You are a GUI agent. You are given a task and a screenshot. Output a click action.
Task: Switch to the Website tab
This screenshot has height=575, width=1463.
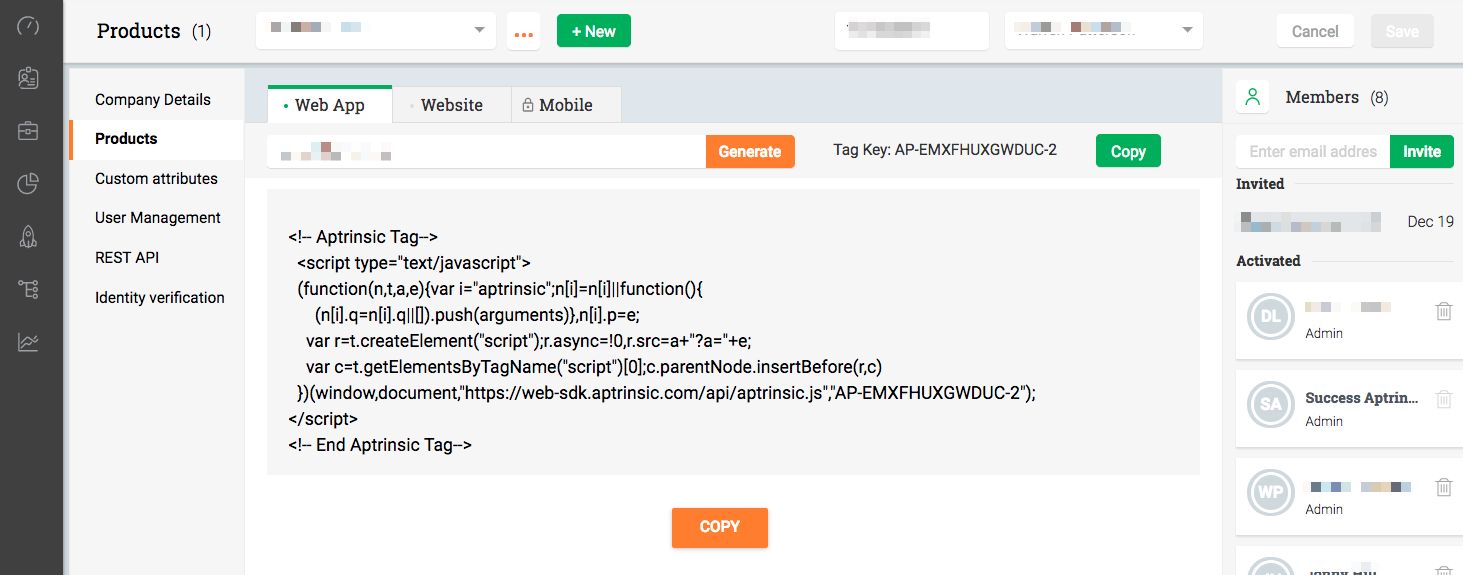tap(452, 105)
